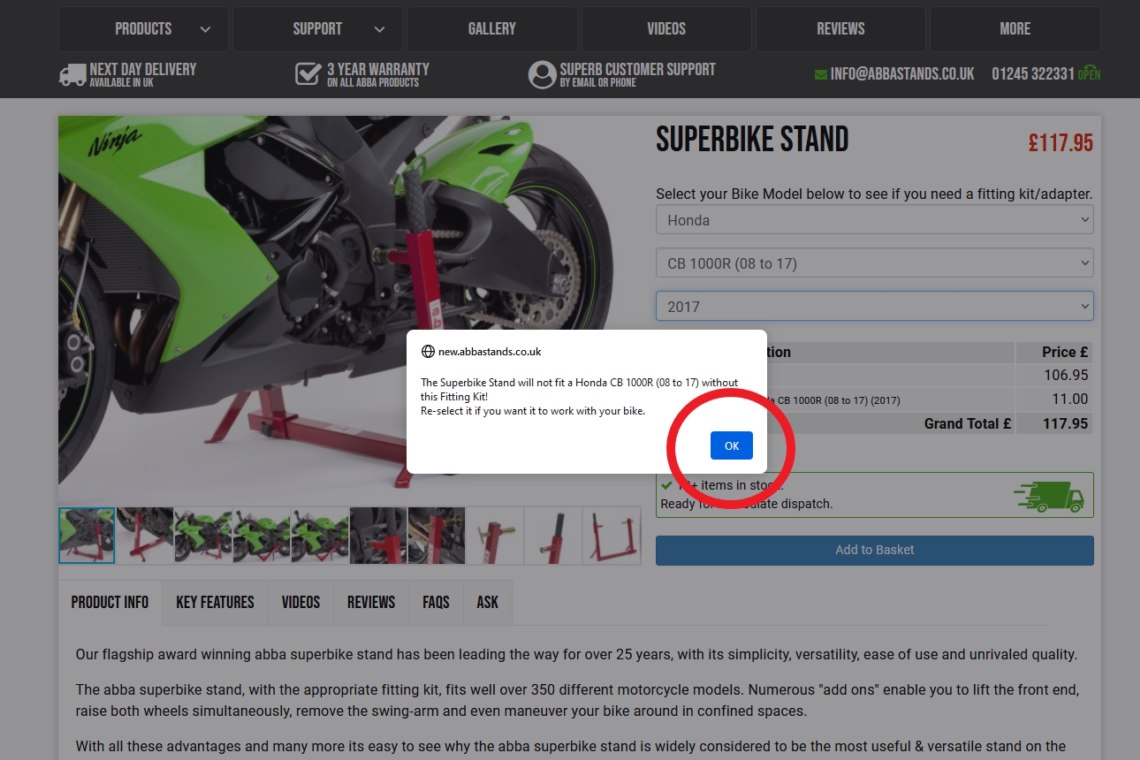Click the green OPEN status text
This screenshot has width=1140, height=760.
[x=1089, y=74]
